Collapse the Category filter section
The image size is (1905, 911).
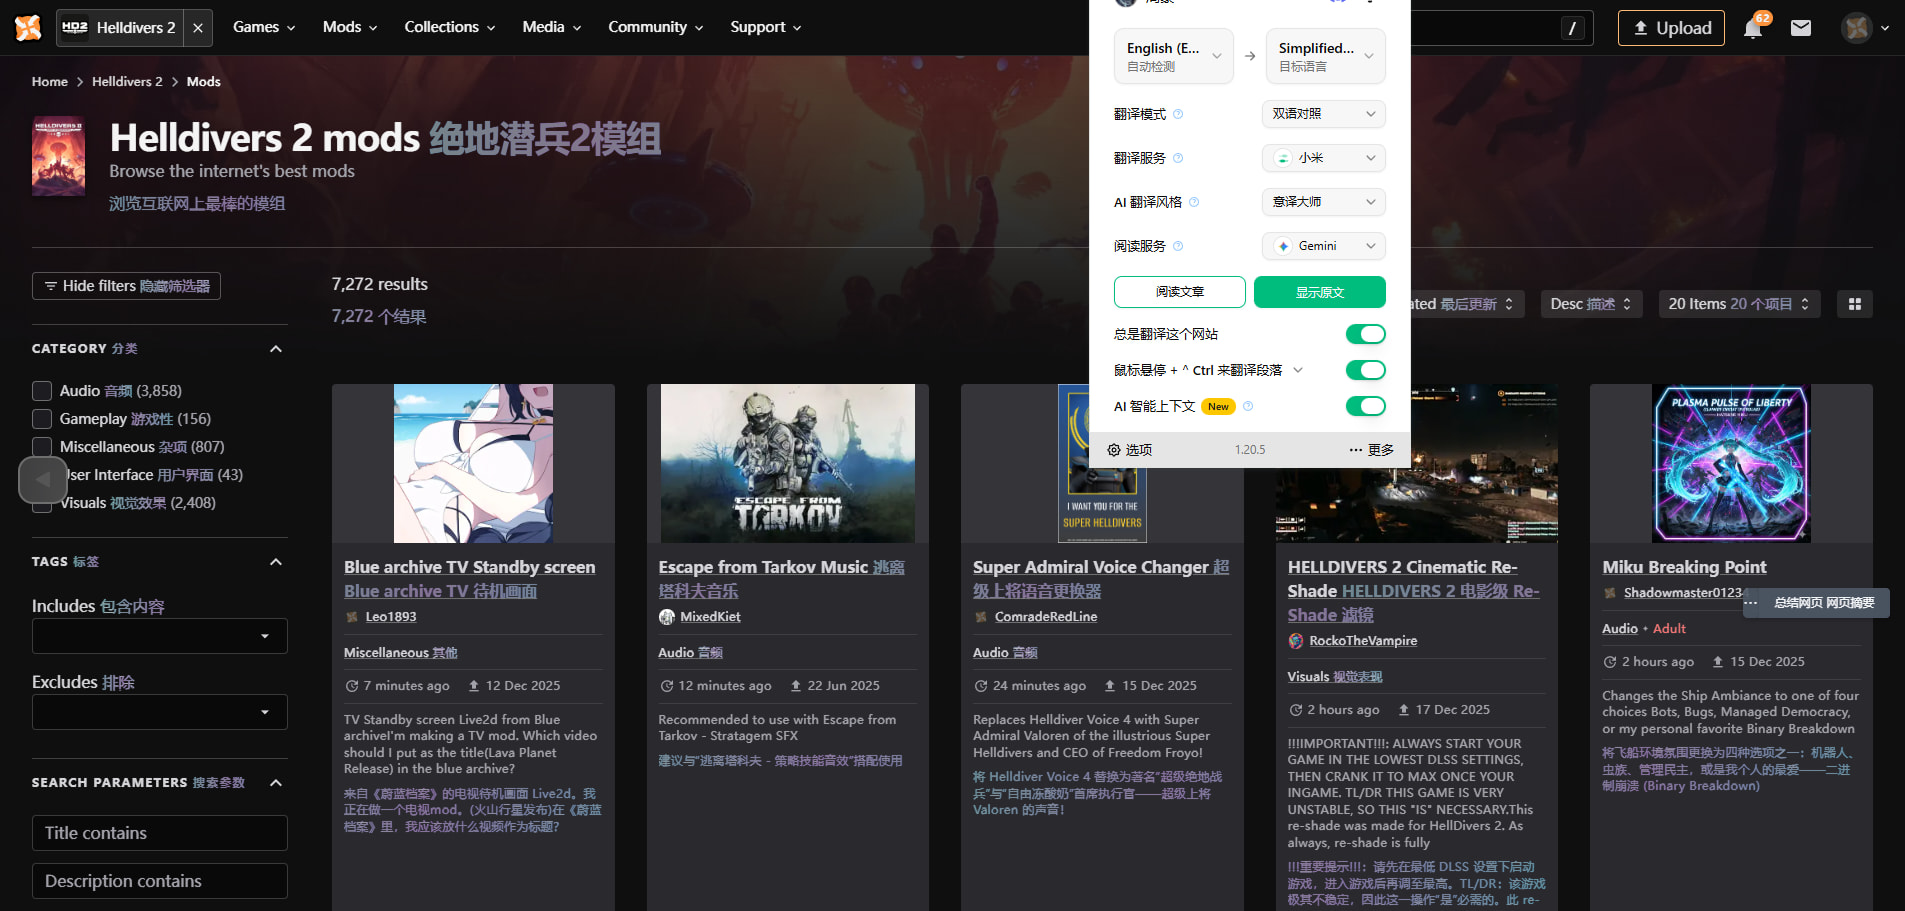[276, 349]
